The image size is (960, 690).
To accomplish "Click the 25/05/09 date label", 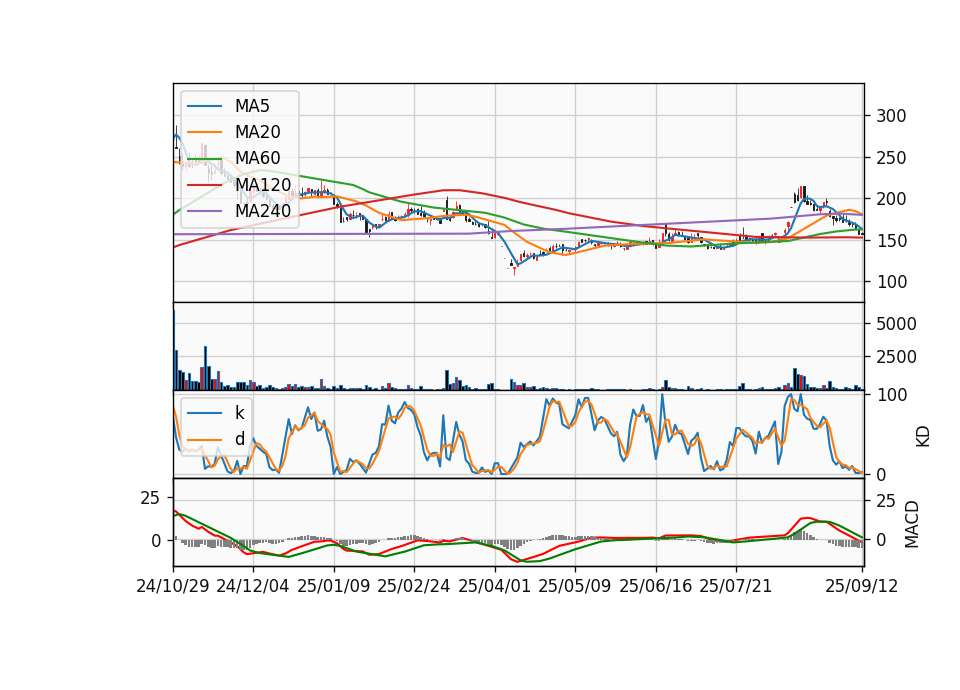I will (574, 586).
